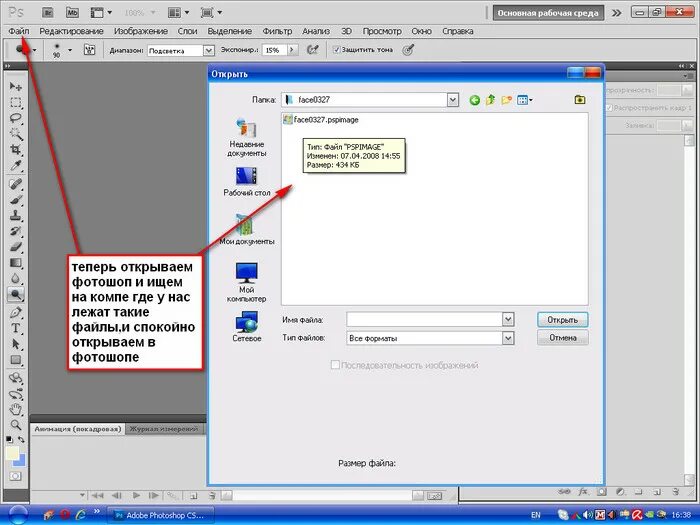Select the Eyedropper tool
This screenshot has width=700, height=525.
[x=16, y=166]
